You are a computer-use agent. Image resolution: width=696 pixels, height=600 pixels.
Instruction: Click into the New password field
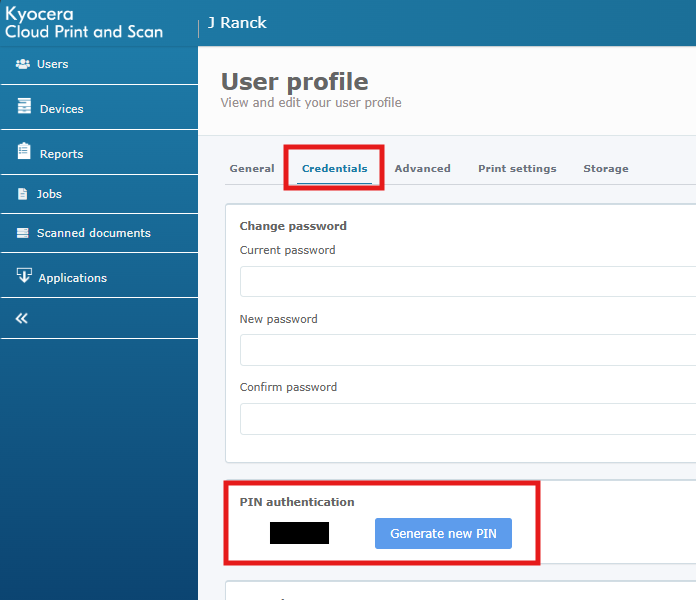[x=468, y=350]
